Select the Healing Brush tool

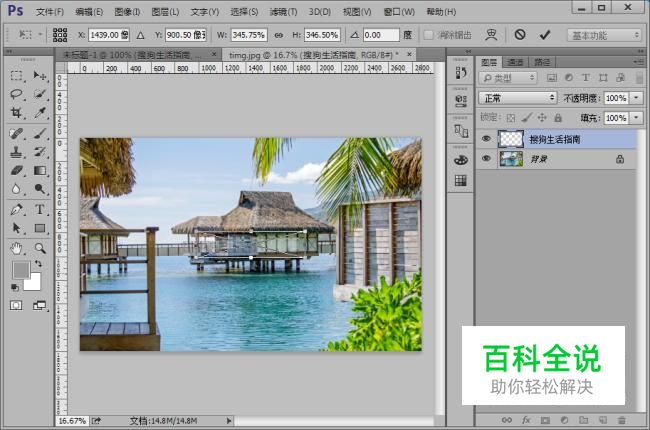pyautogui.click(x=16, y=134)
